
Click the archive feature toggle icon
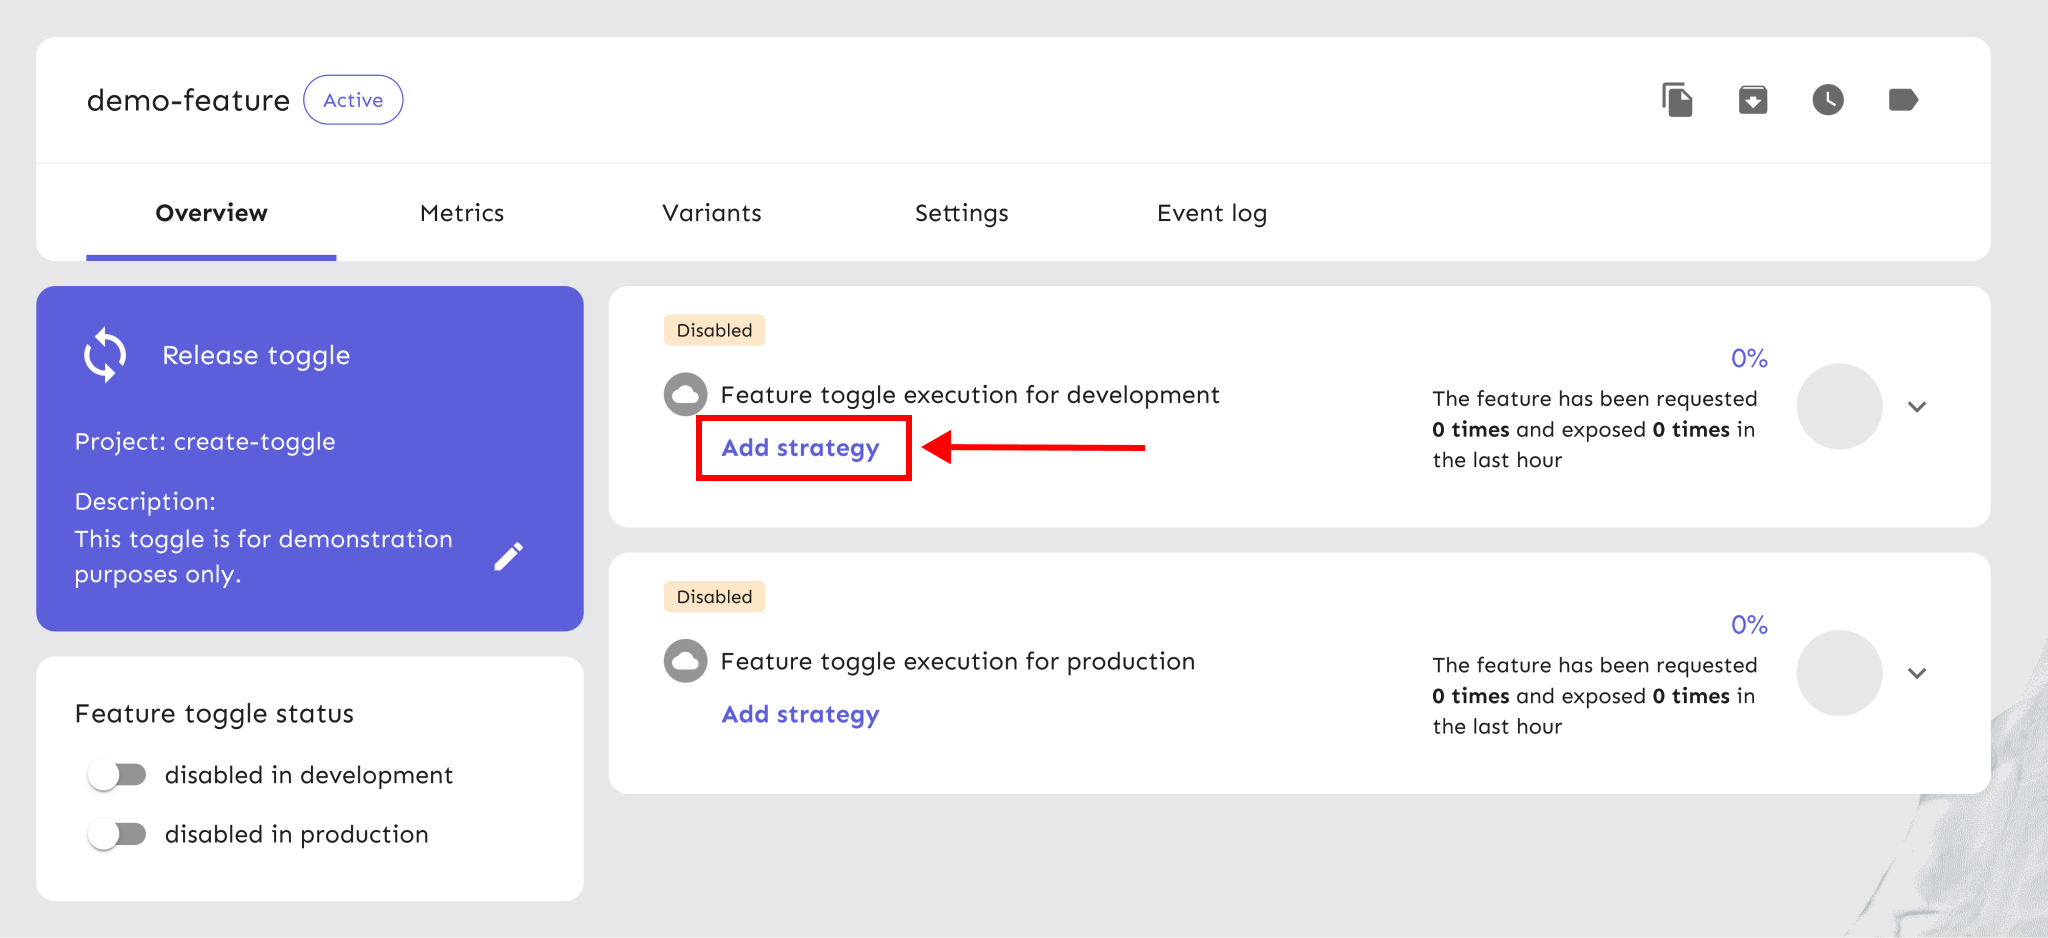[1752, 100]
